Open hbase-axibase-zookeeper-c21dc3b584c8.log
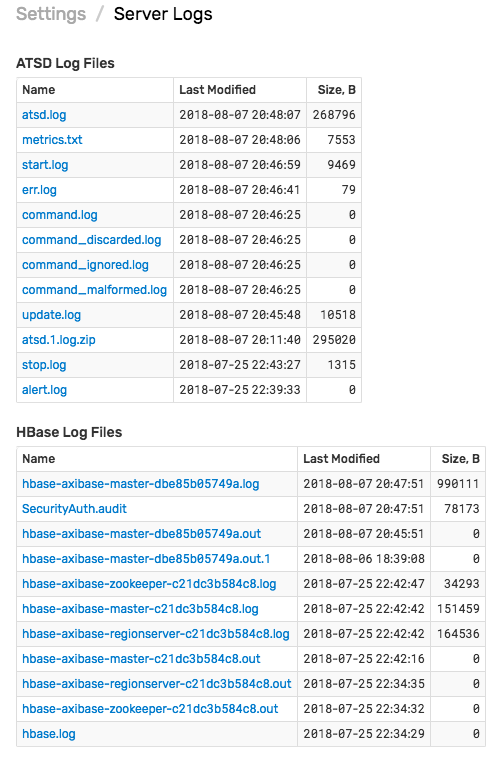The image size is (499, 759). pos(149,584)
